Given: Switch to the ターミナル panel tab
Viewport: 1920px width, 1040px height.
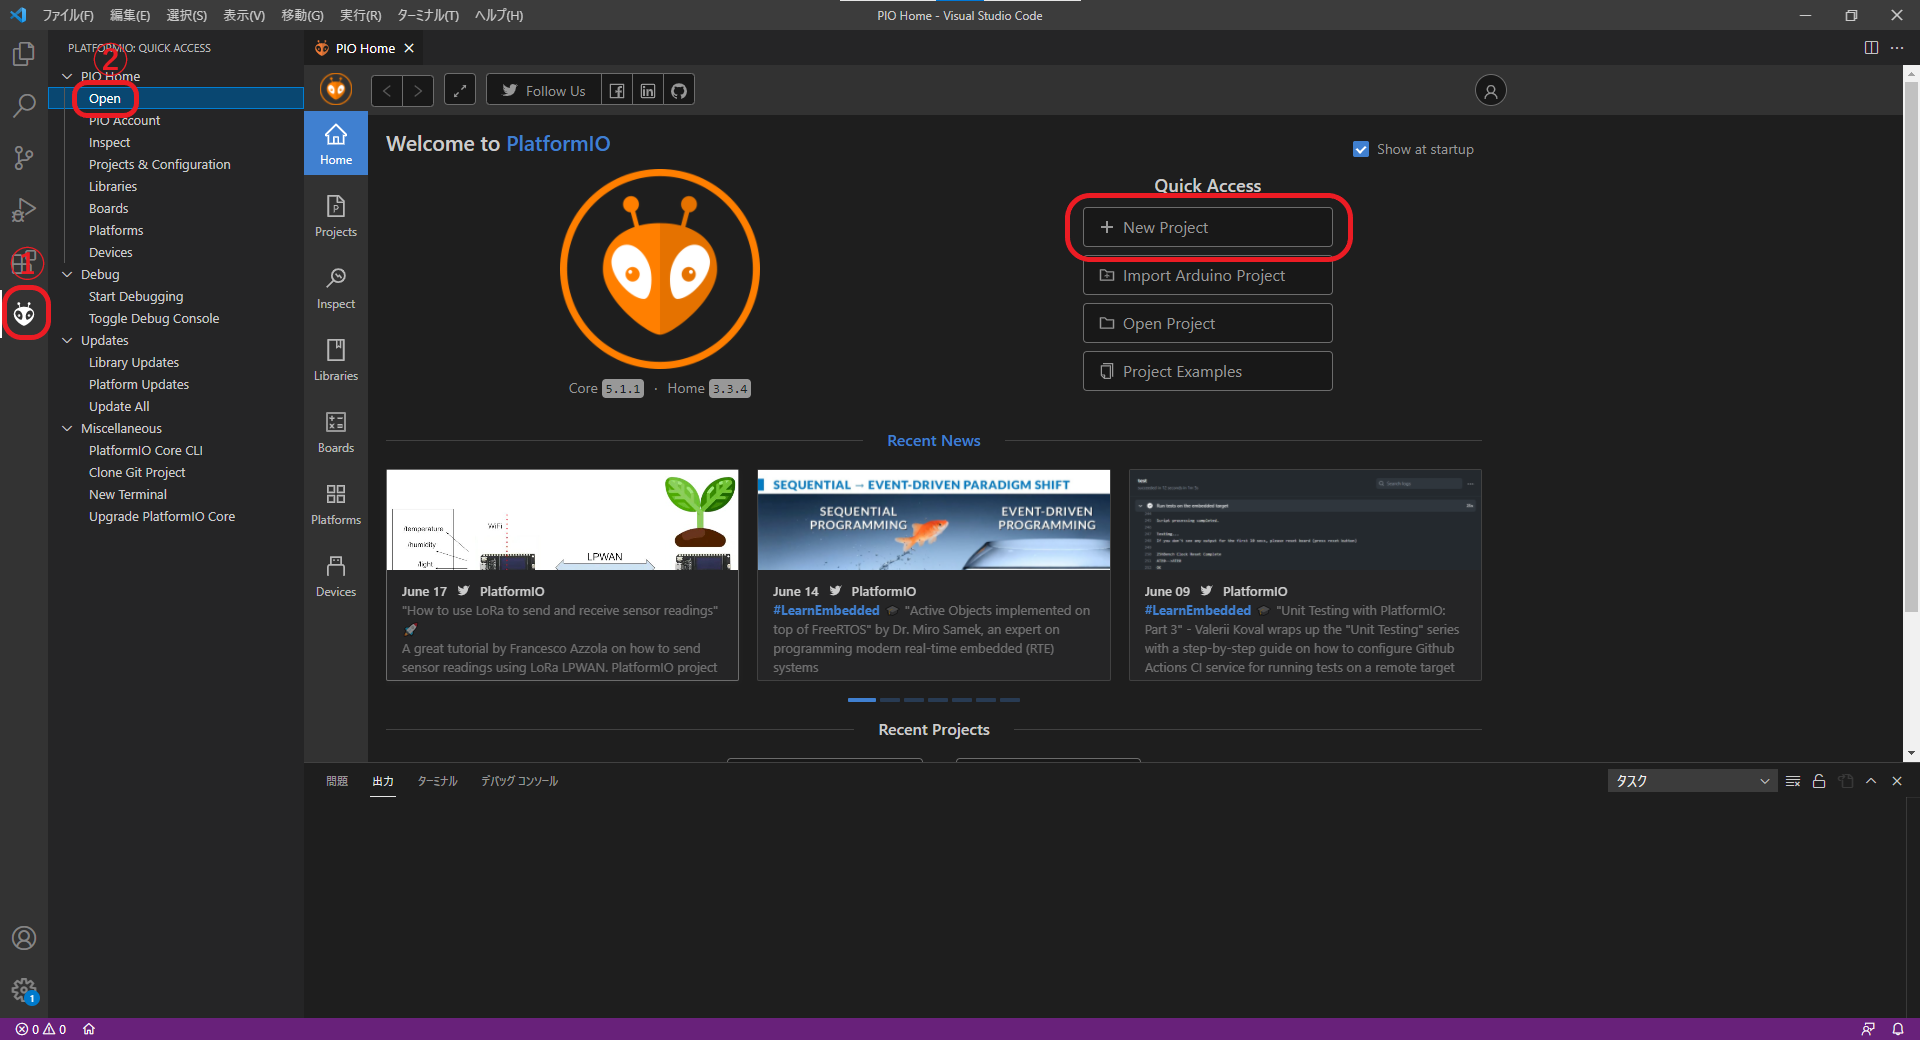Looking at the screenshot, I should click(437, 781).
